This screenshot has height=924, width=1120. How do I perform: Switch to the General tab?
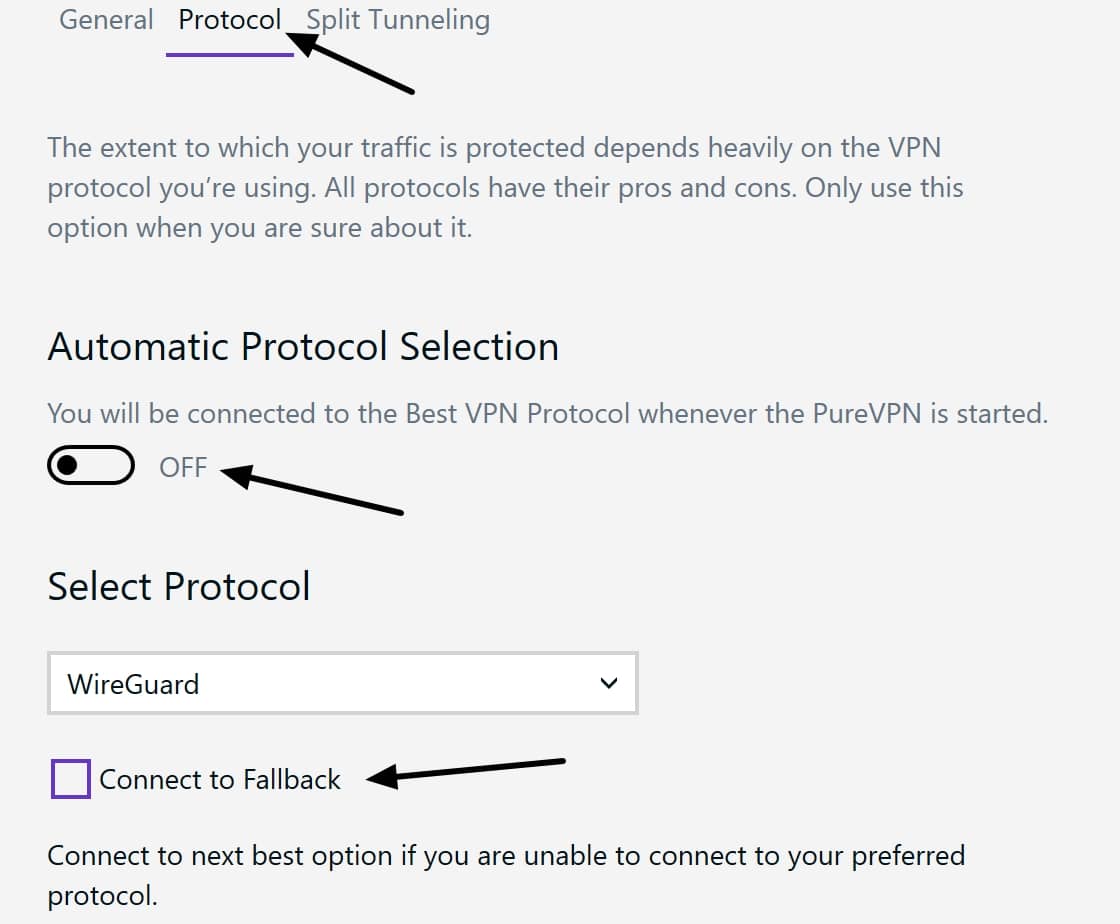tap(106, 19)
